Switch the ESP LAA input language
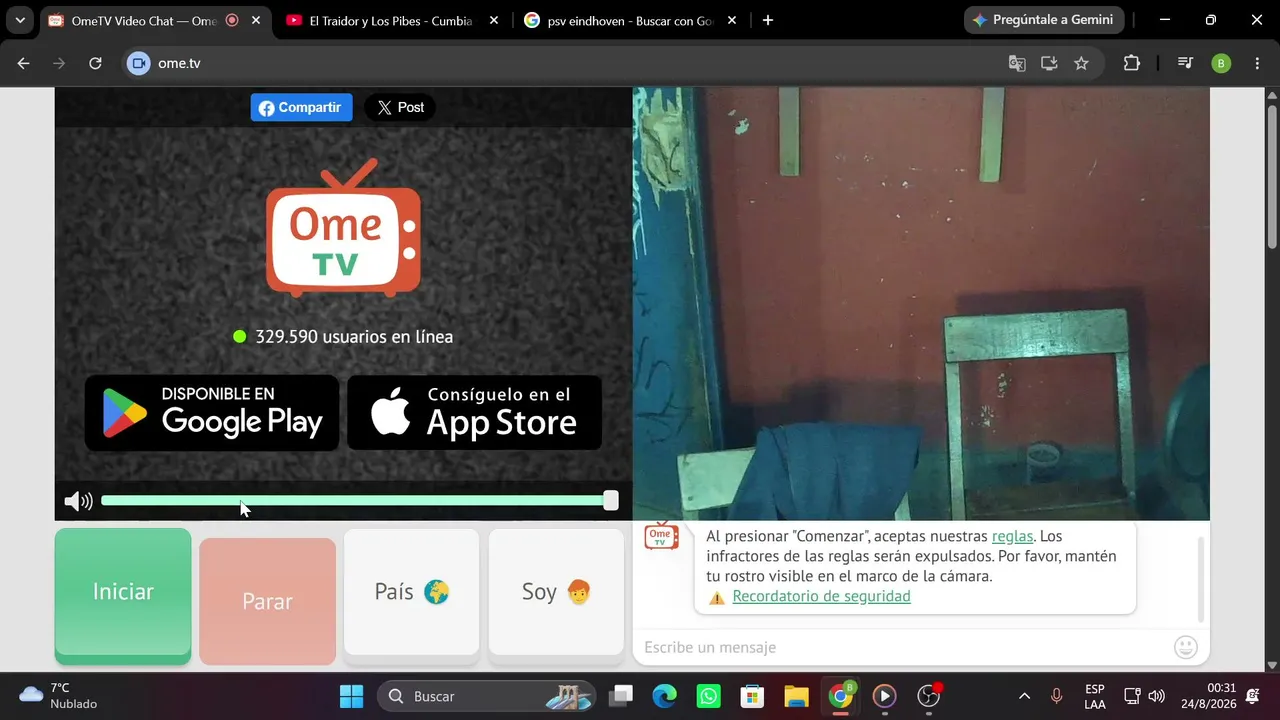1280x720 pixels. (x=1095, y=696)
